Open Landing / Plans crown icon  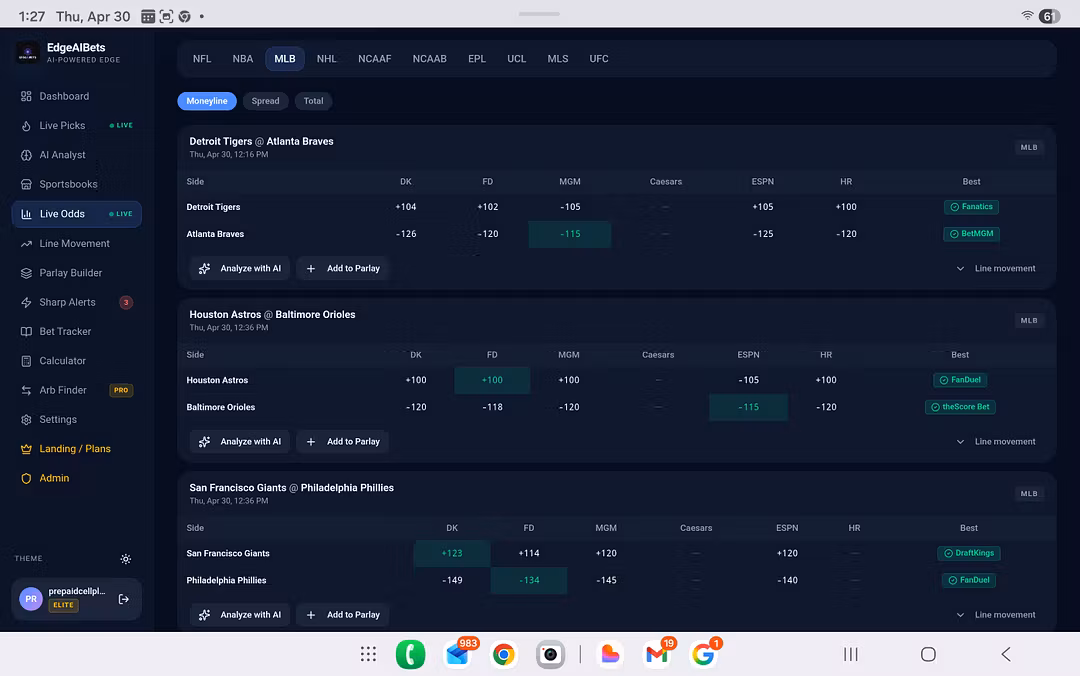point(26,449)
